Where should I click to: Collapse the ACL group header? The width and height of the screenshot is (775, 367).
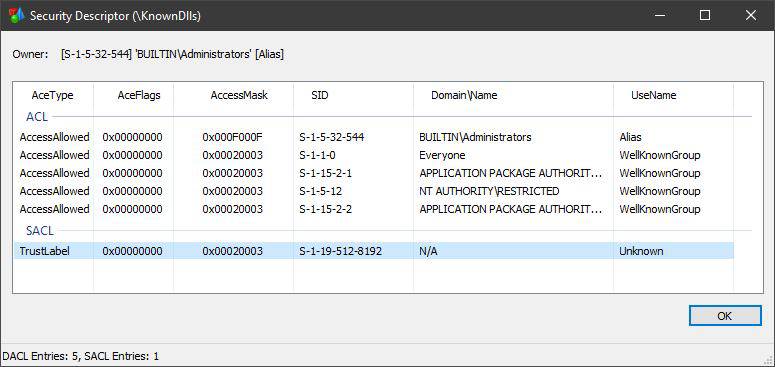37,117
